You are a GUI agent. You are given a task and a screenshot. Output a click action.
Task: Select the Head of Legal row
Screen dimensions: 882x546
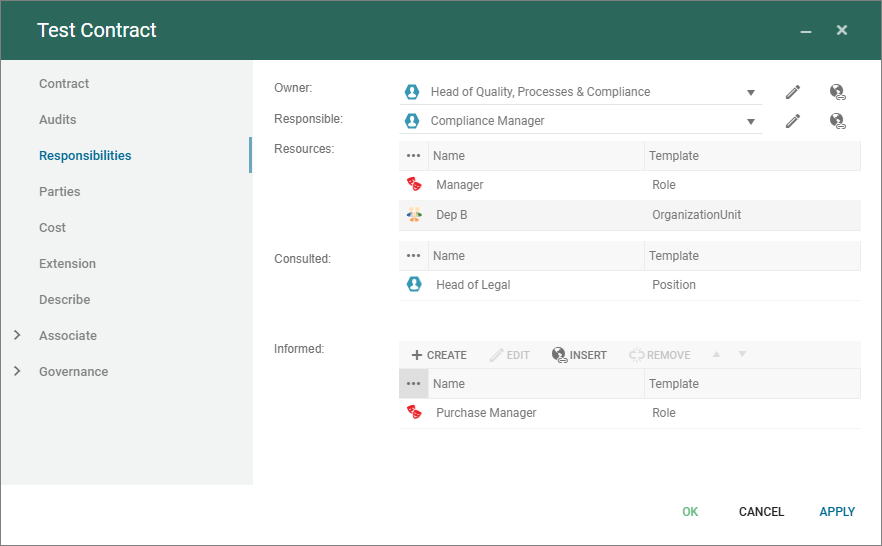[x=473, y=285]
